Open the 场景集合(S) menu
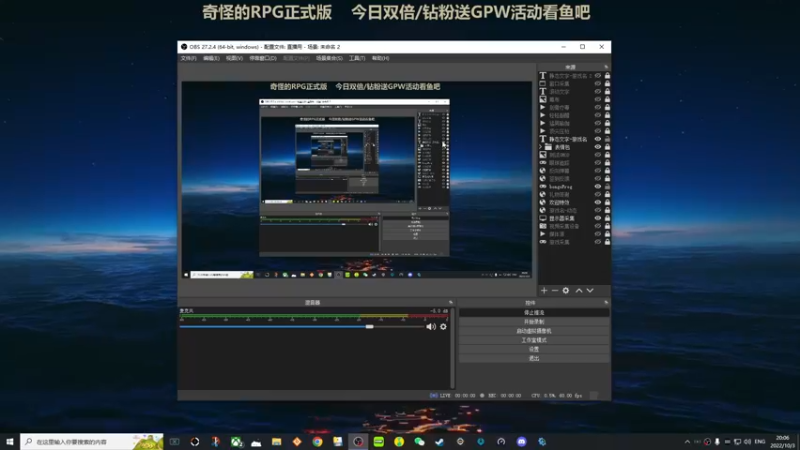 tap(329, 58)
